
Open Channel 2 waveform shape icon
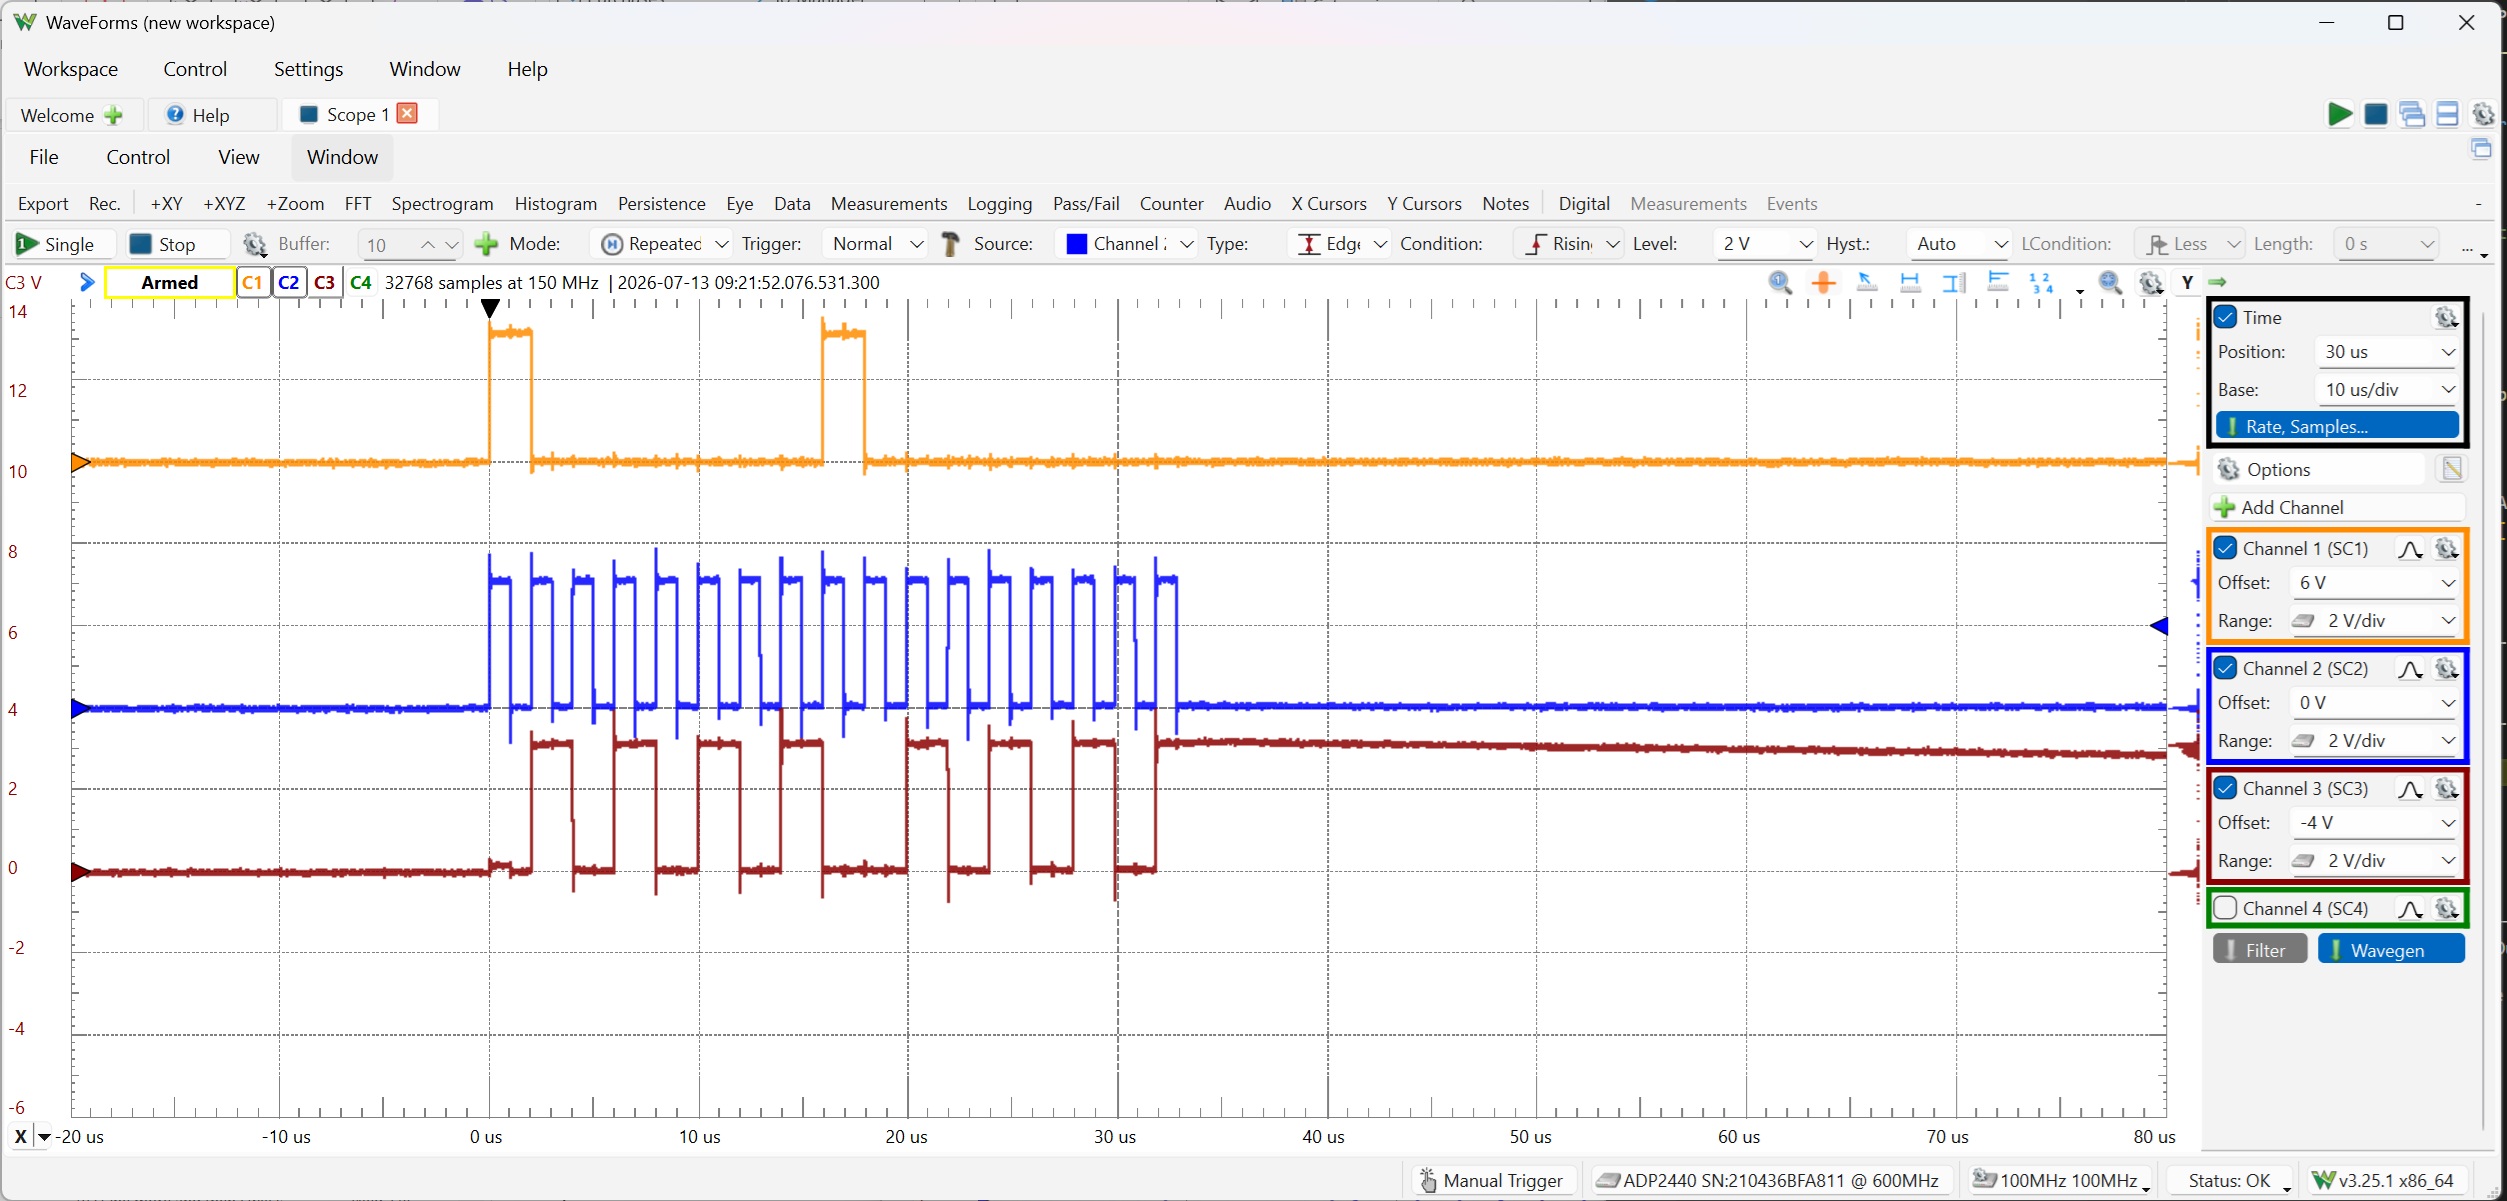tap(2410, 669)
